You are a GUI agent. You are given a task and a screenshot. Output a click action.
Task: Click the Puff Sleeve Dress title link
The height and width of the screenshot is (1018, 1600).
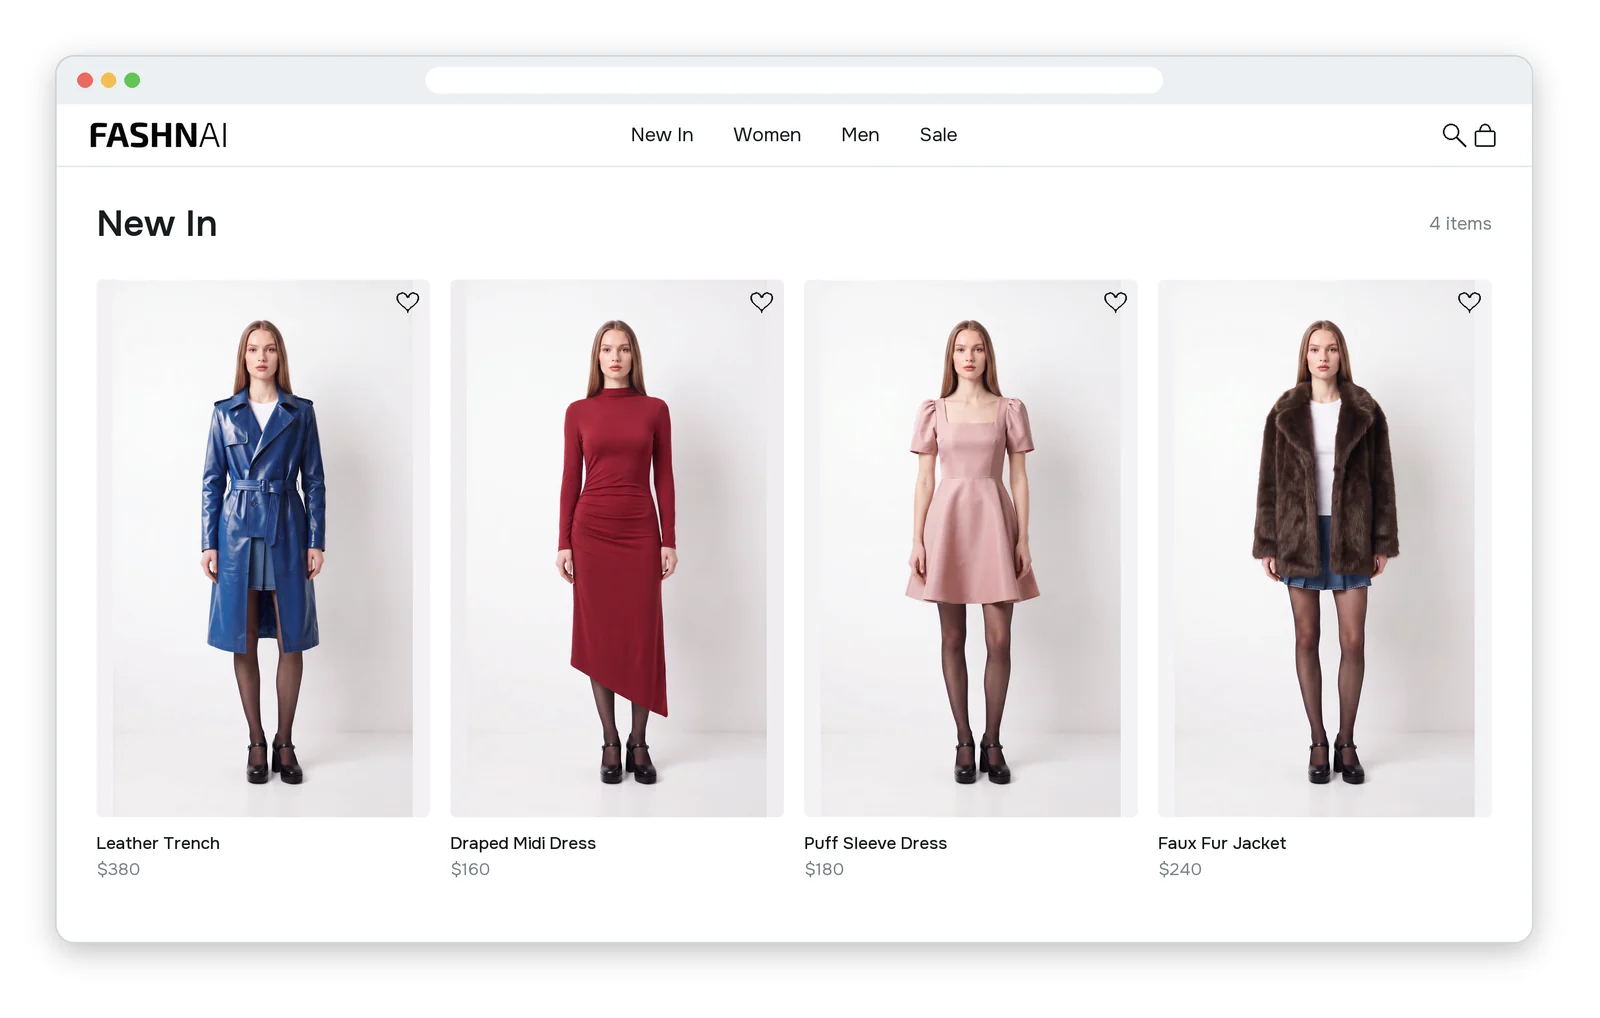pos(875,843)
